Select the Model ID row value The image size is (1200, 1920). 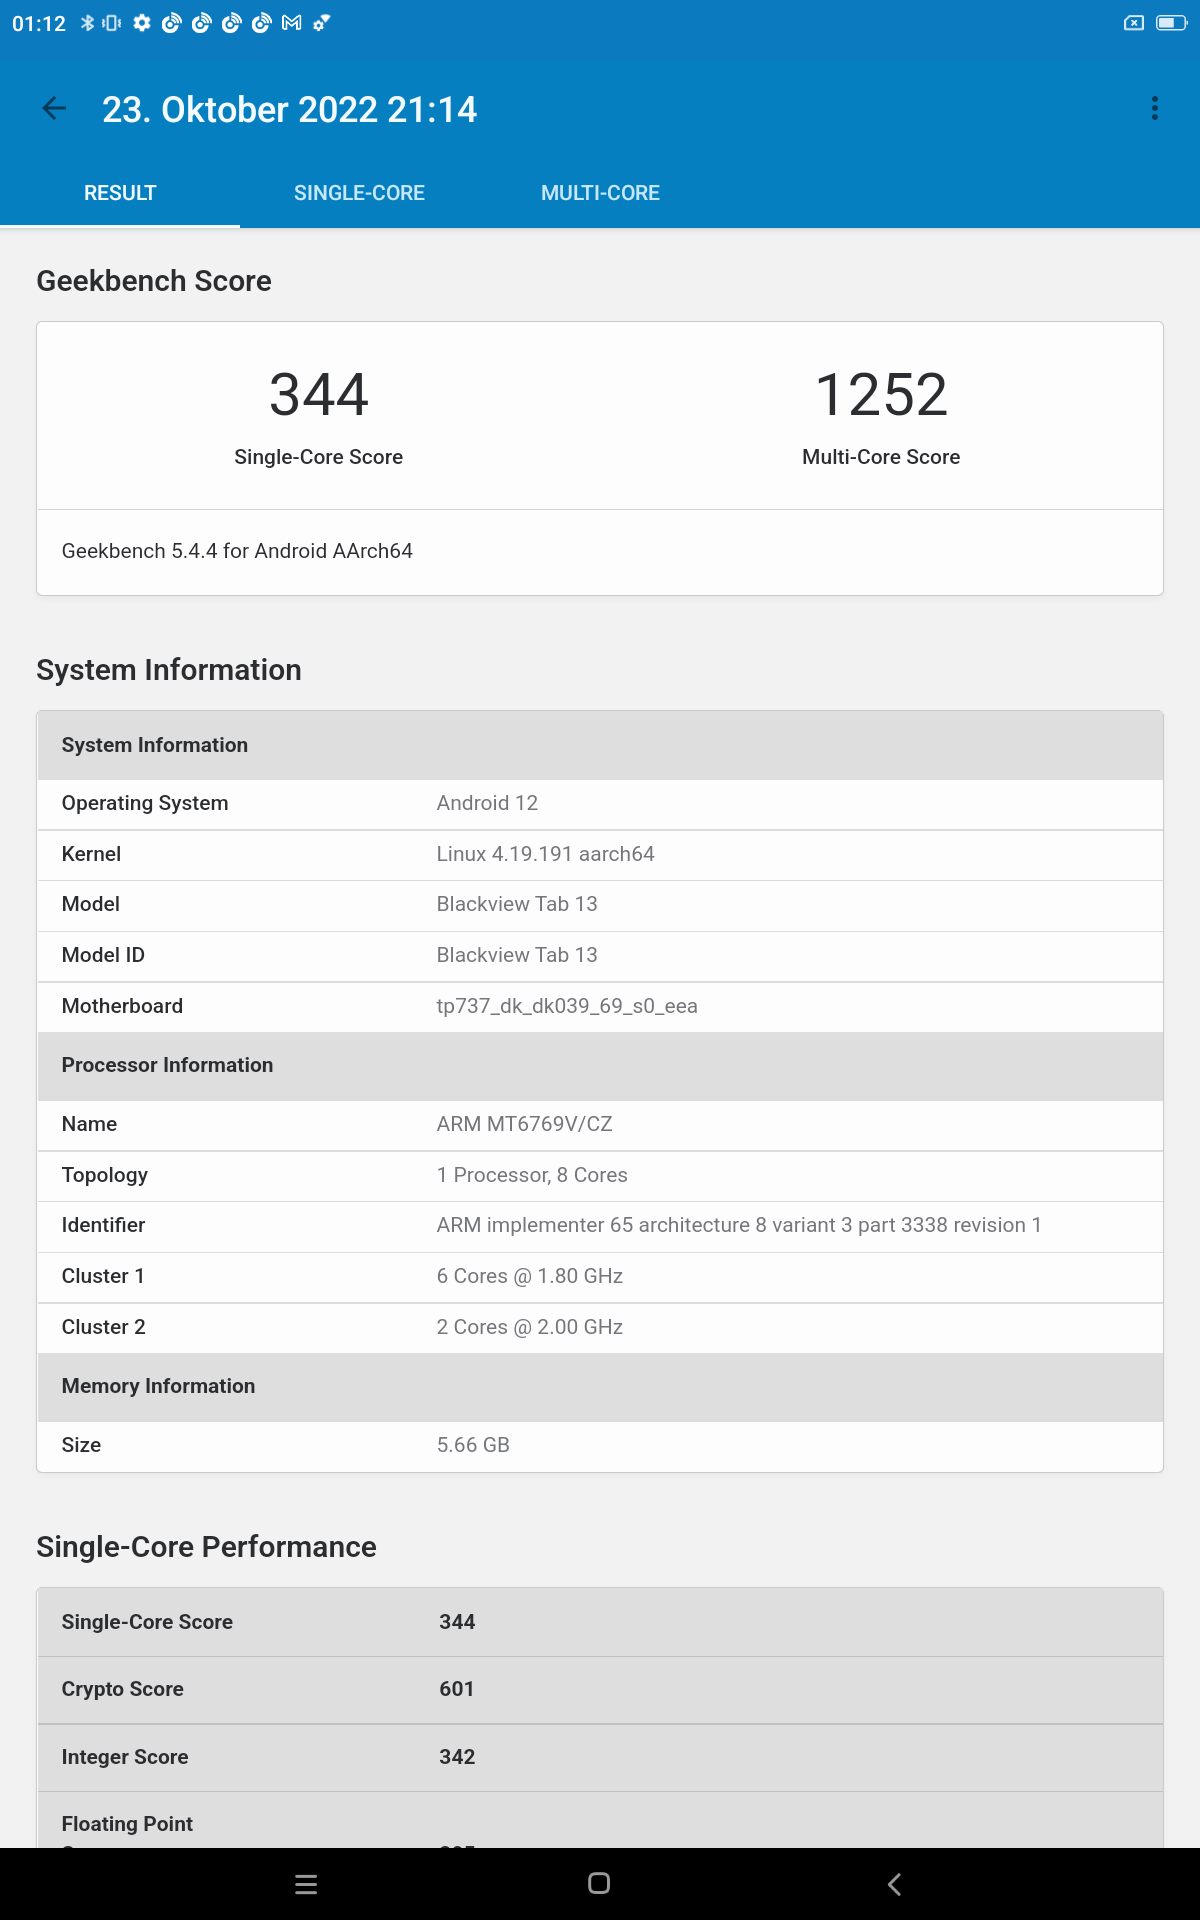pyautogui.click(x=517, y=955)
